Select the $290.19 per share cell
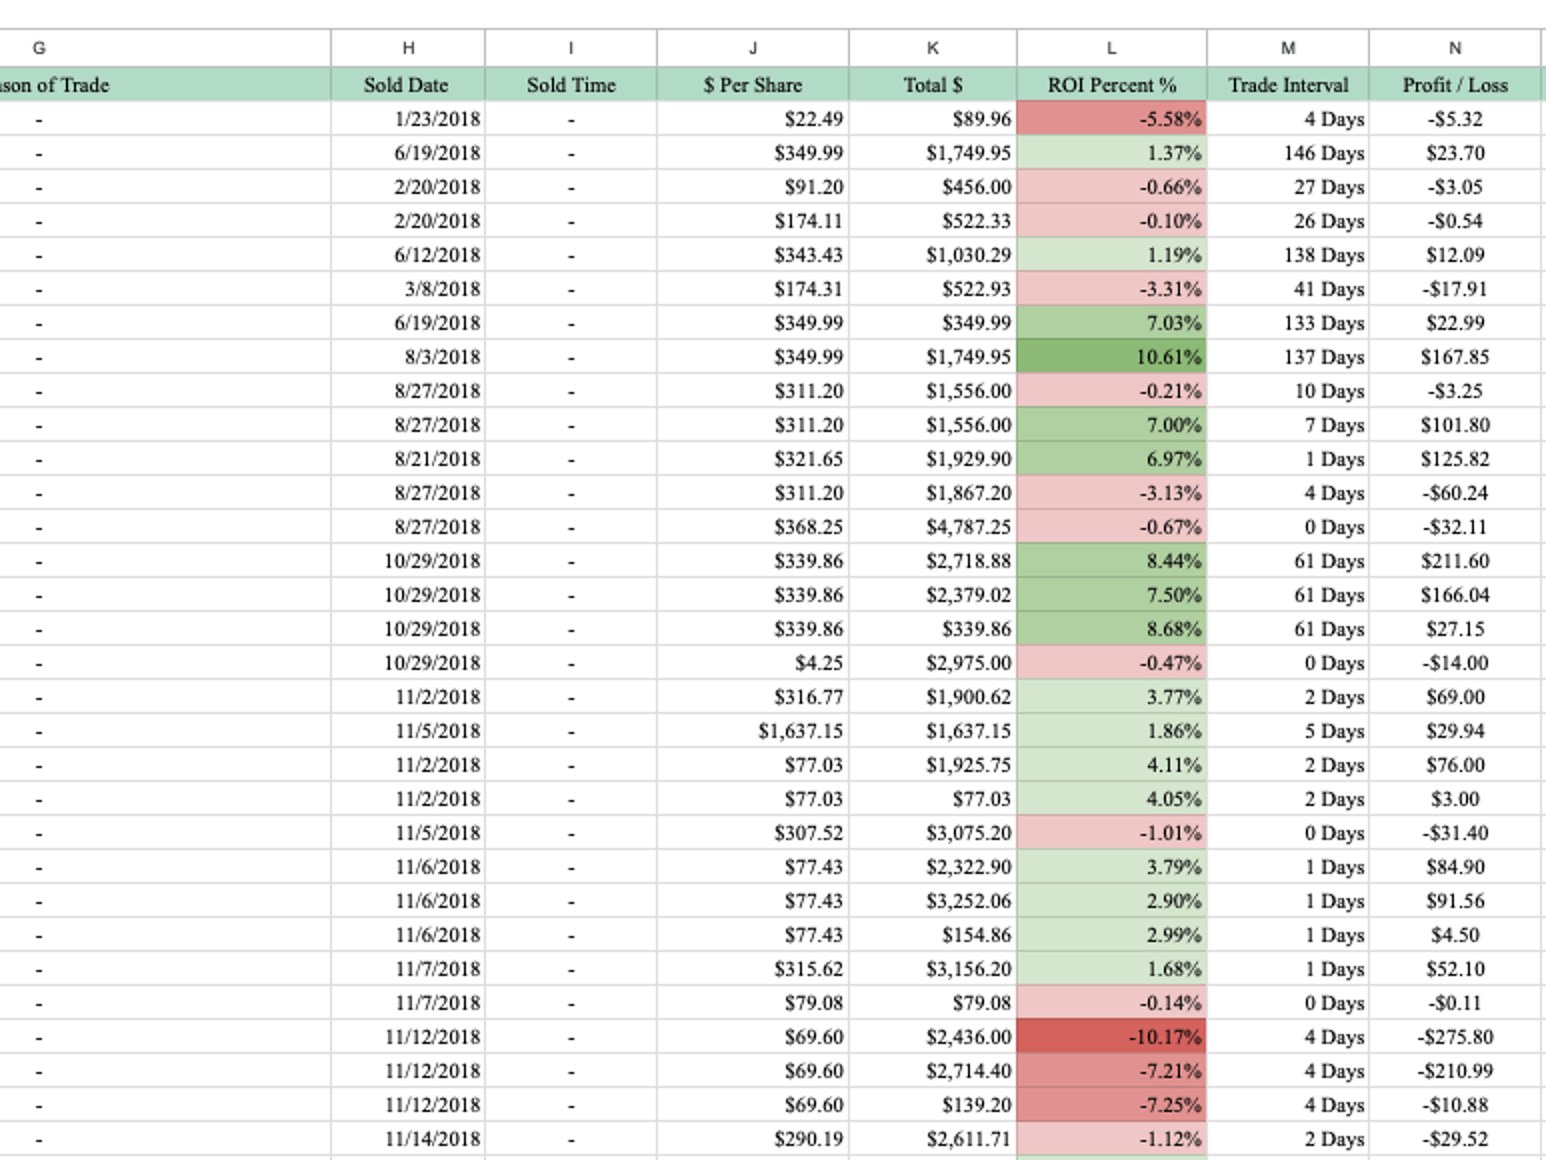The width and height of the screenshot is (1546, 1160). tap(753, 1139)
